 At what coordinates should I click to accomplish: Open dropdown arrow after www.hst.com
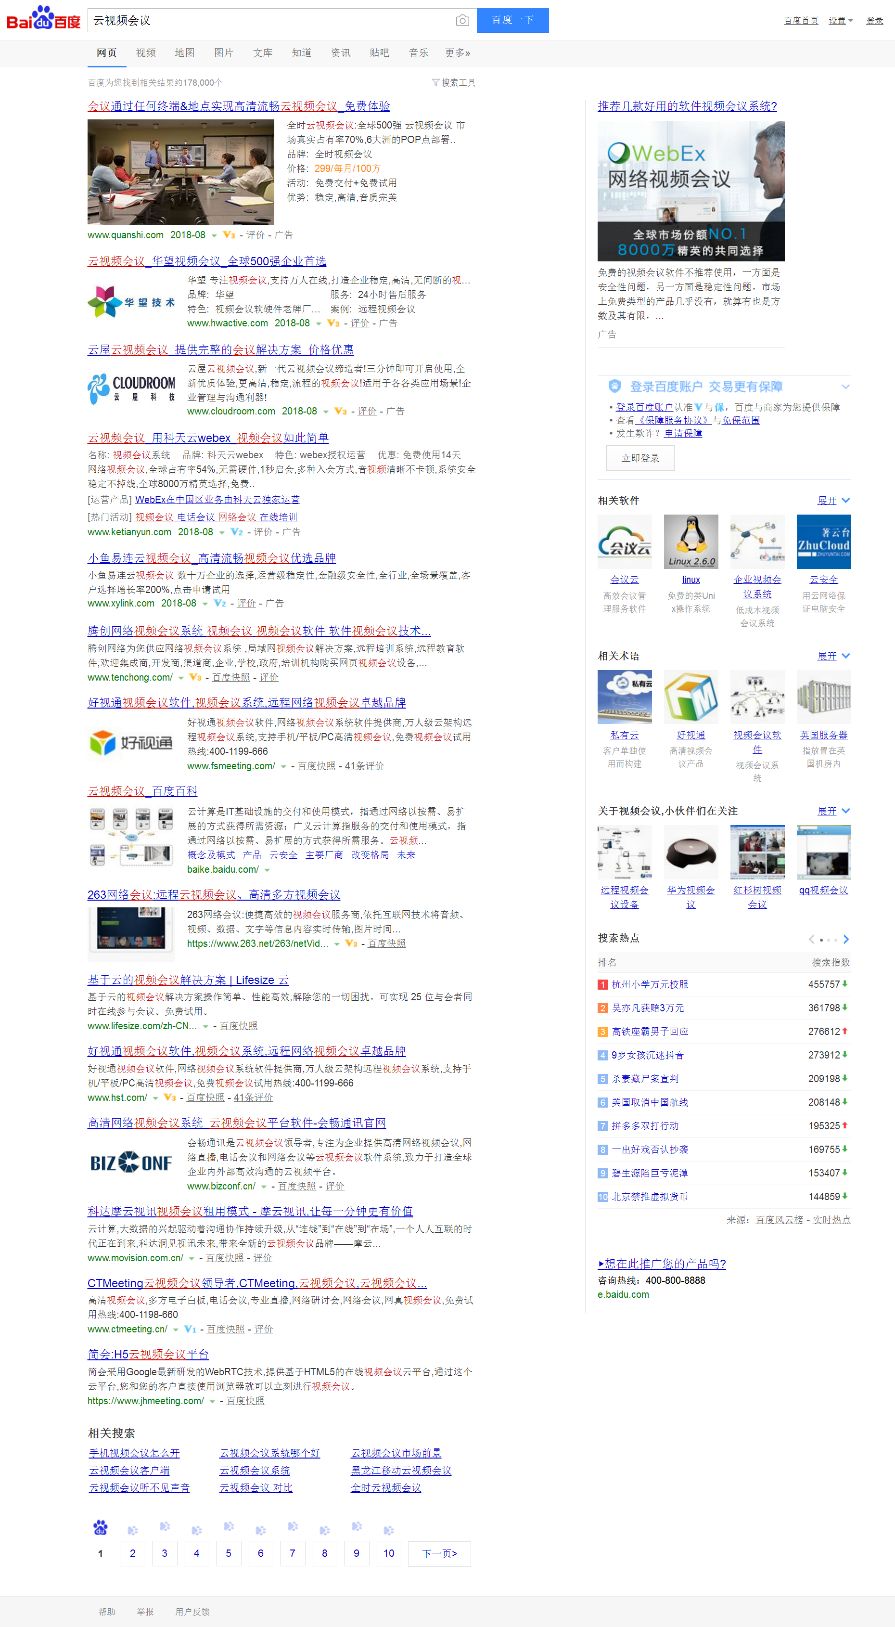[155, 1098]
